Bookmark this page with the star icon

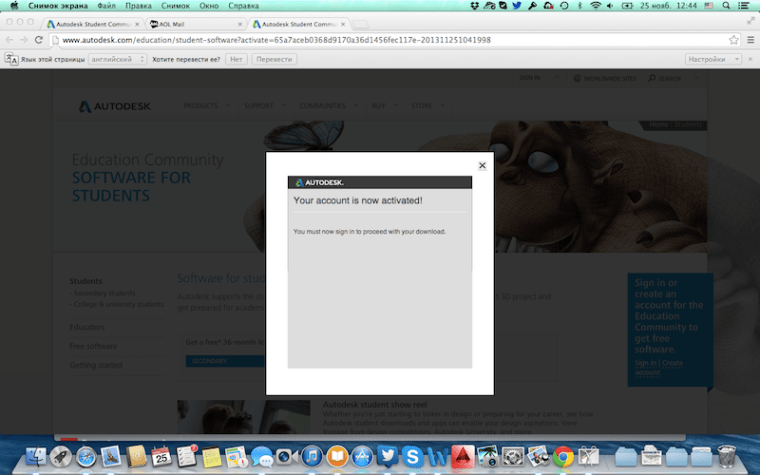click(x=734, y=40)
